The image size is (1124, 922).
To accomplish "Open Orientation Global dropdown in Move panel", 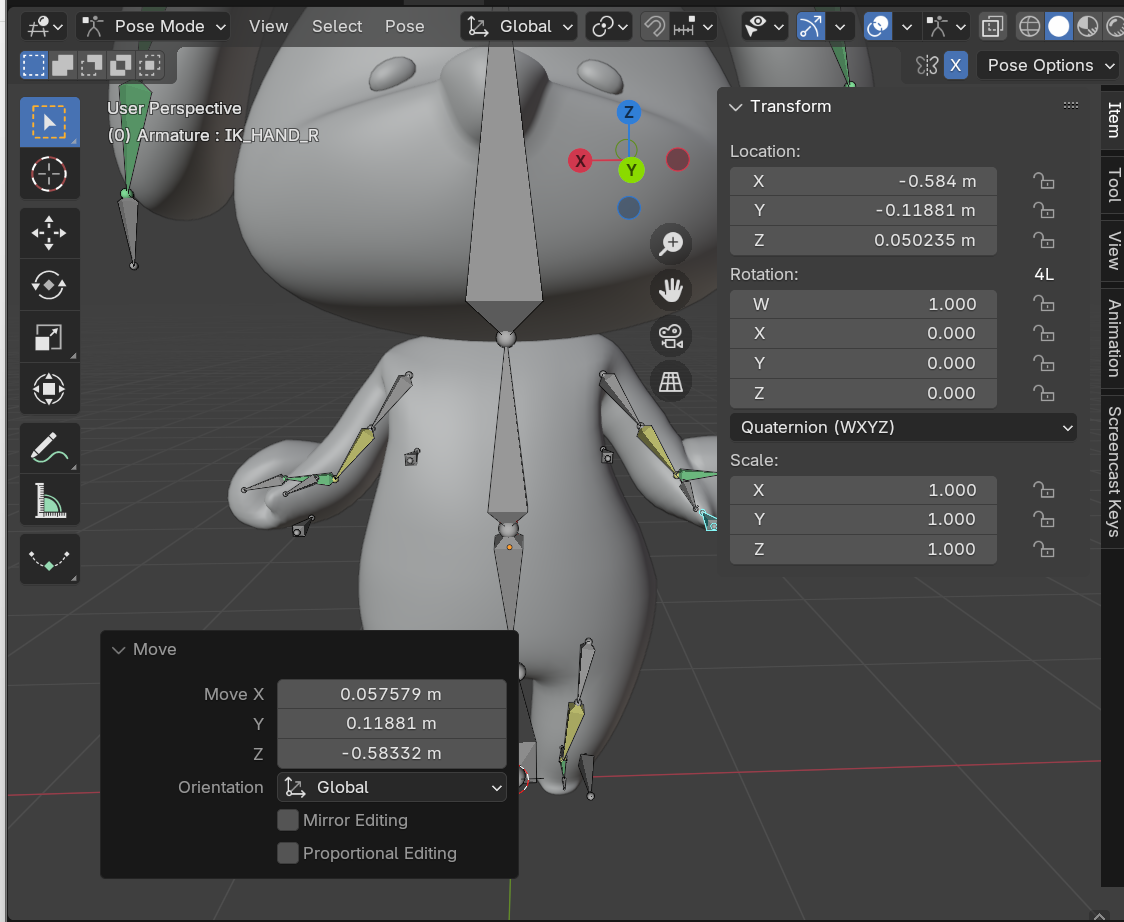I will click(x=392, y=787).
